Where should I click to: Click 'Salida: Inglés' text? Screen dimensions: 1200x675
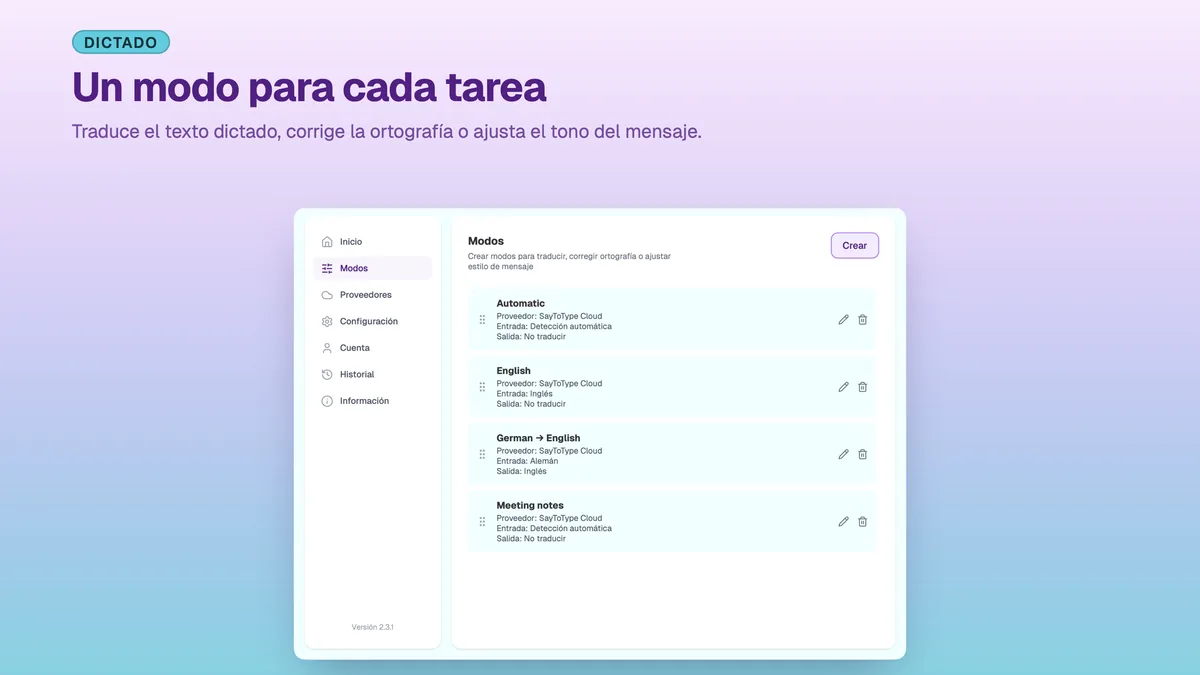522,471
